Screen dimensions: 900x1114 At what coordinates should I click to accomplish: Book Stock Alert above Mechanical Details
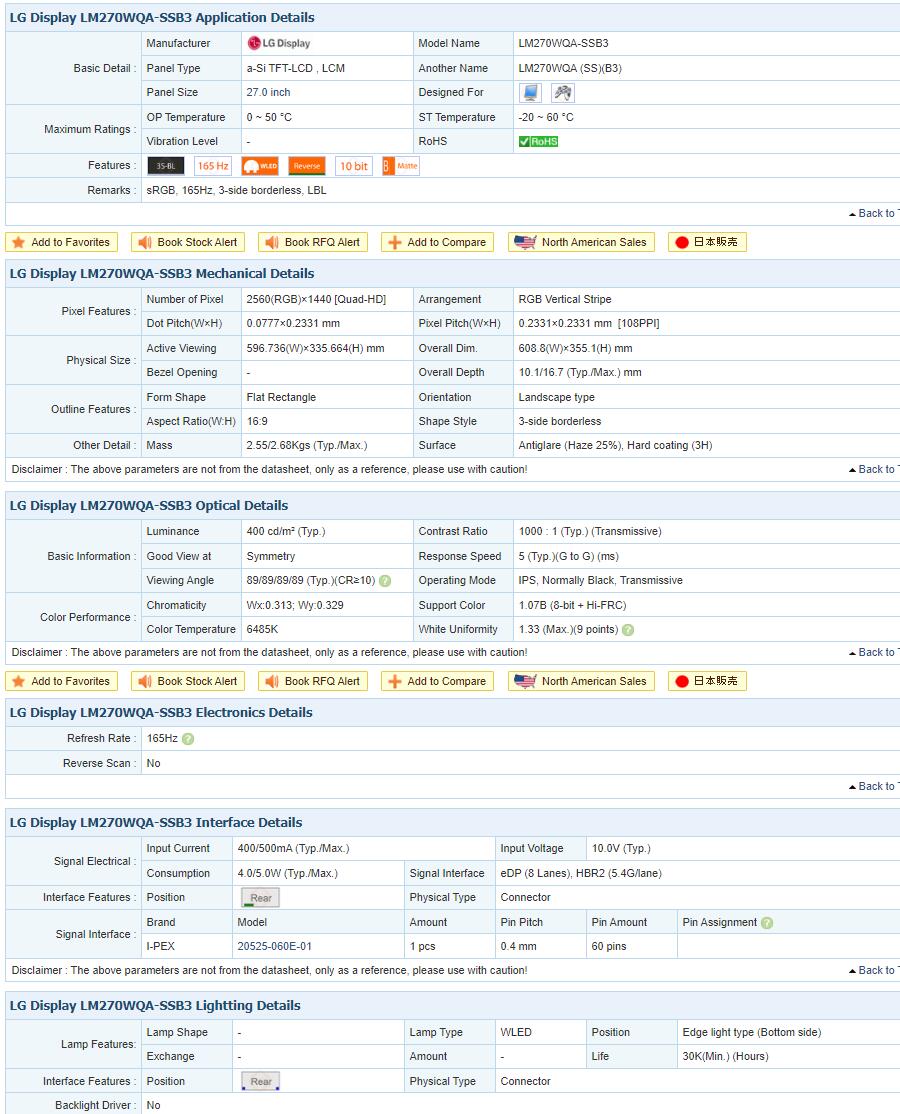tap(188, 242)
